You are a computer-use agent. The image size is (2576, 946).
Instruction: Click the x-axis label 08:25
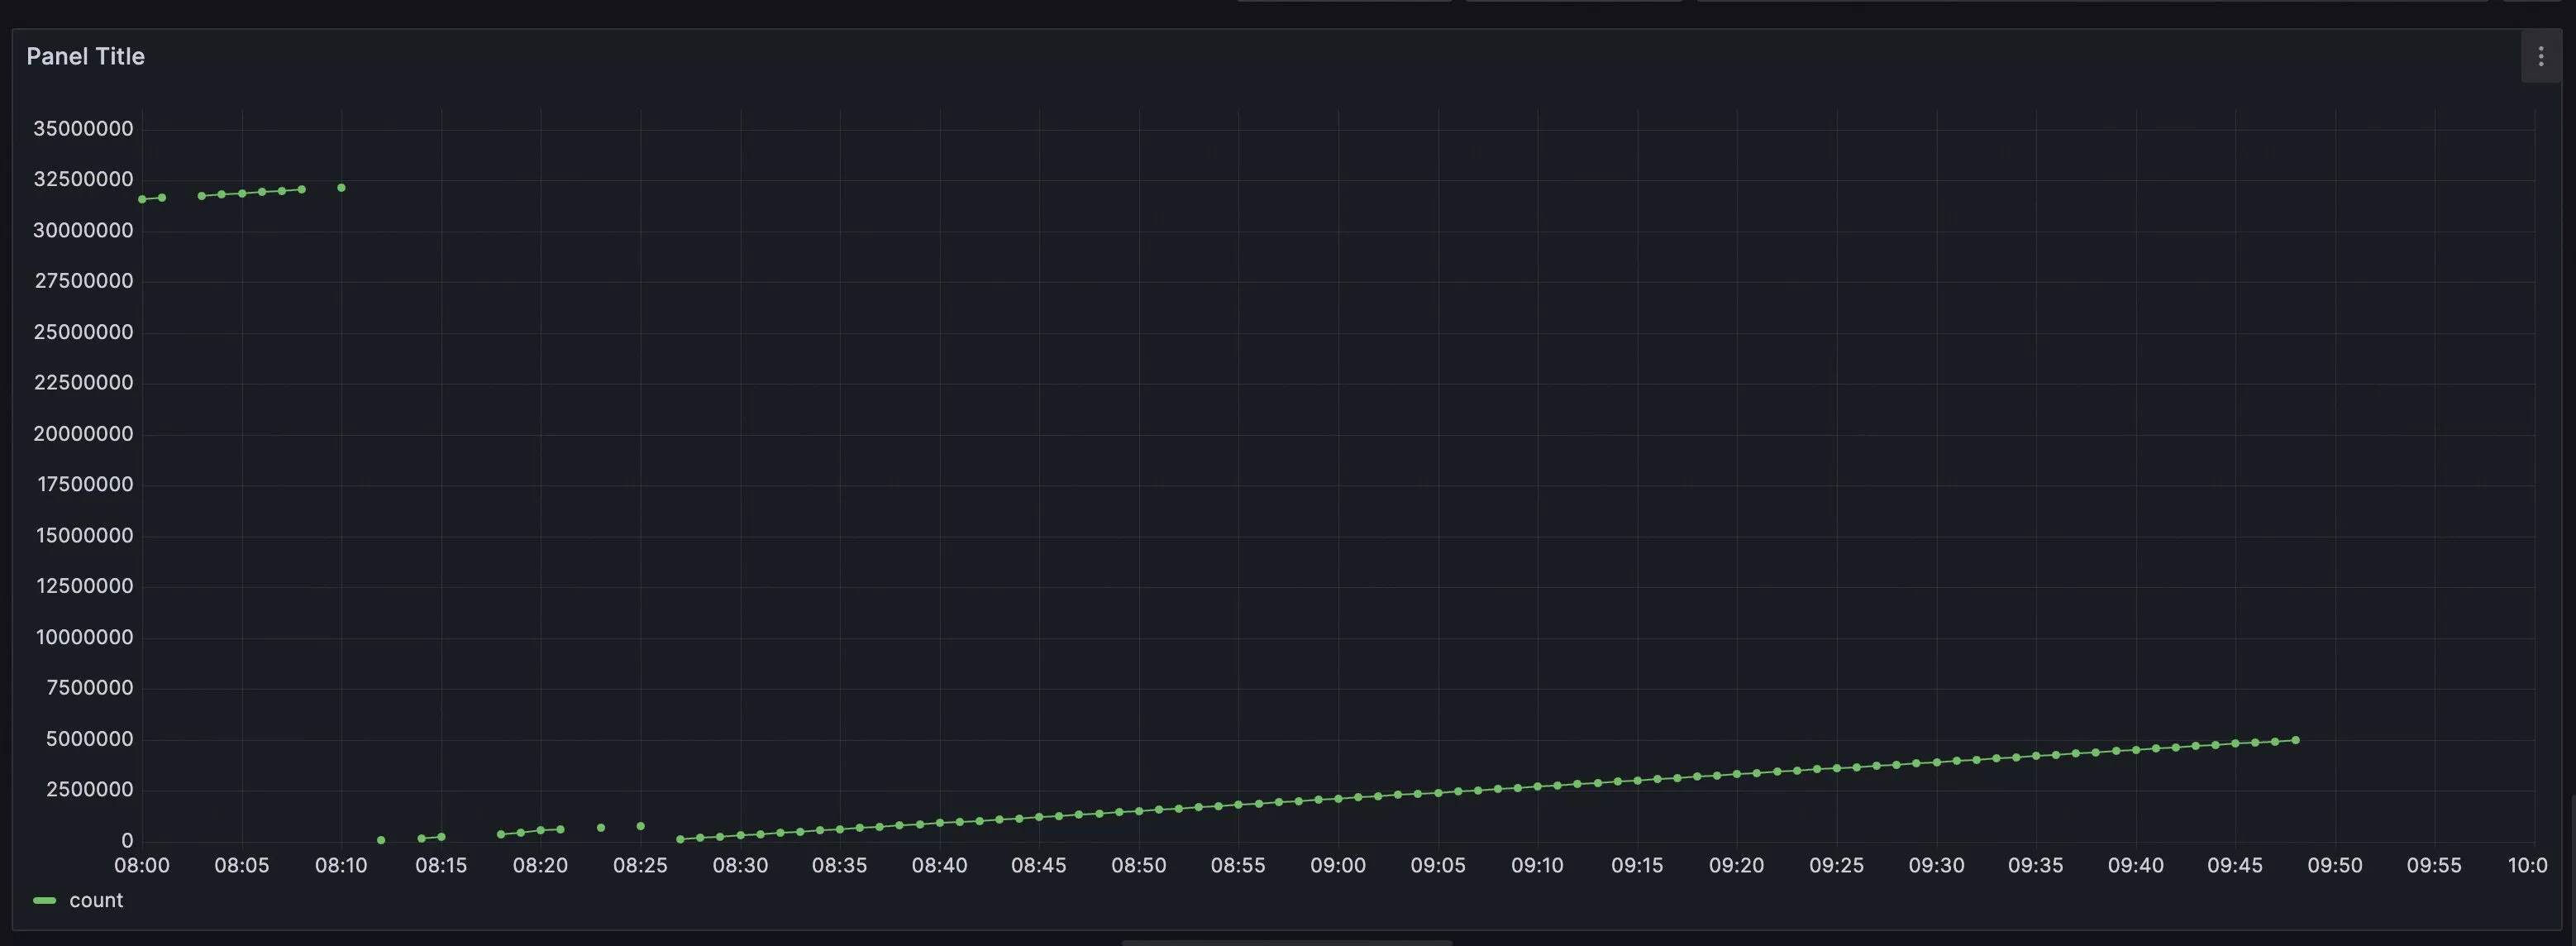(x=640, y=865)
